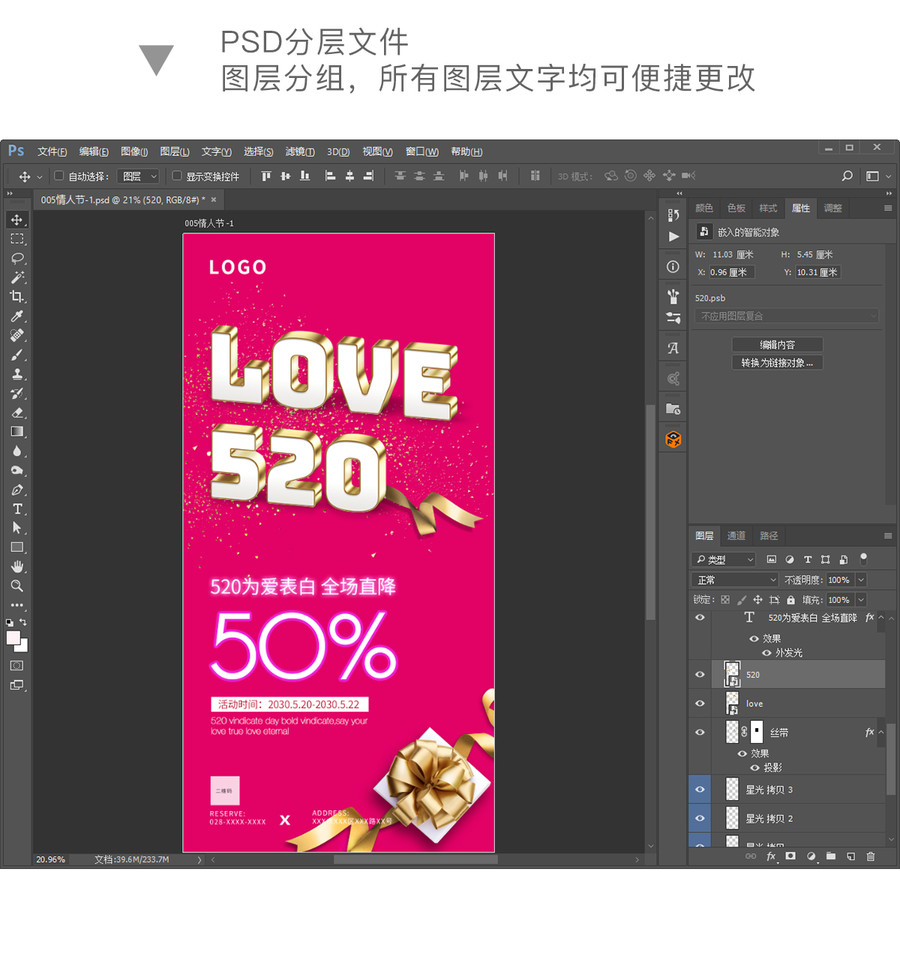The image size is (900, 974).
Task: Enable the 自动选择 checkbox
Action: [x=59, y=176]
